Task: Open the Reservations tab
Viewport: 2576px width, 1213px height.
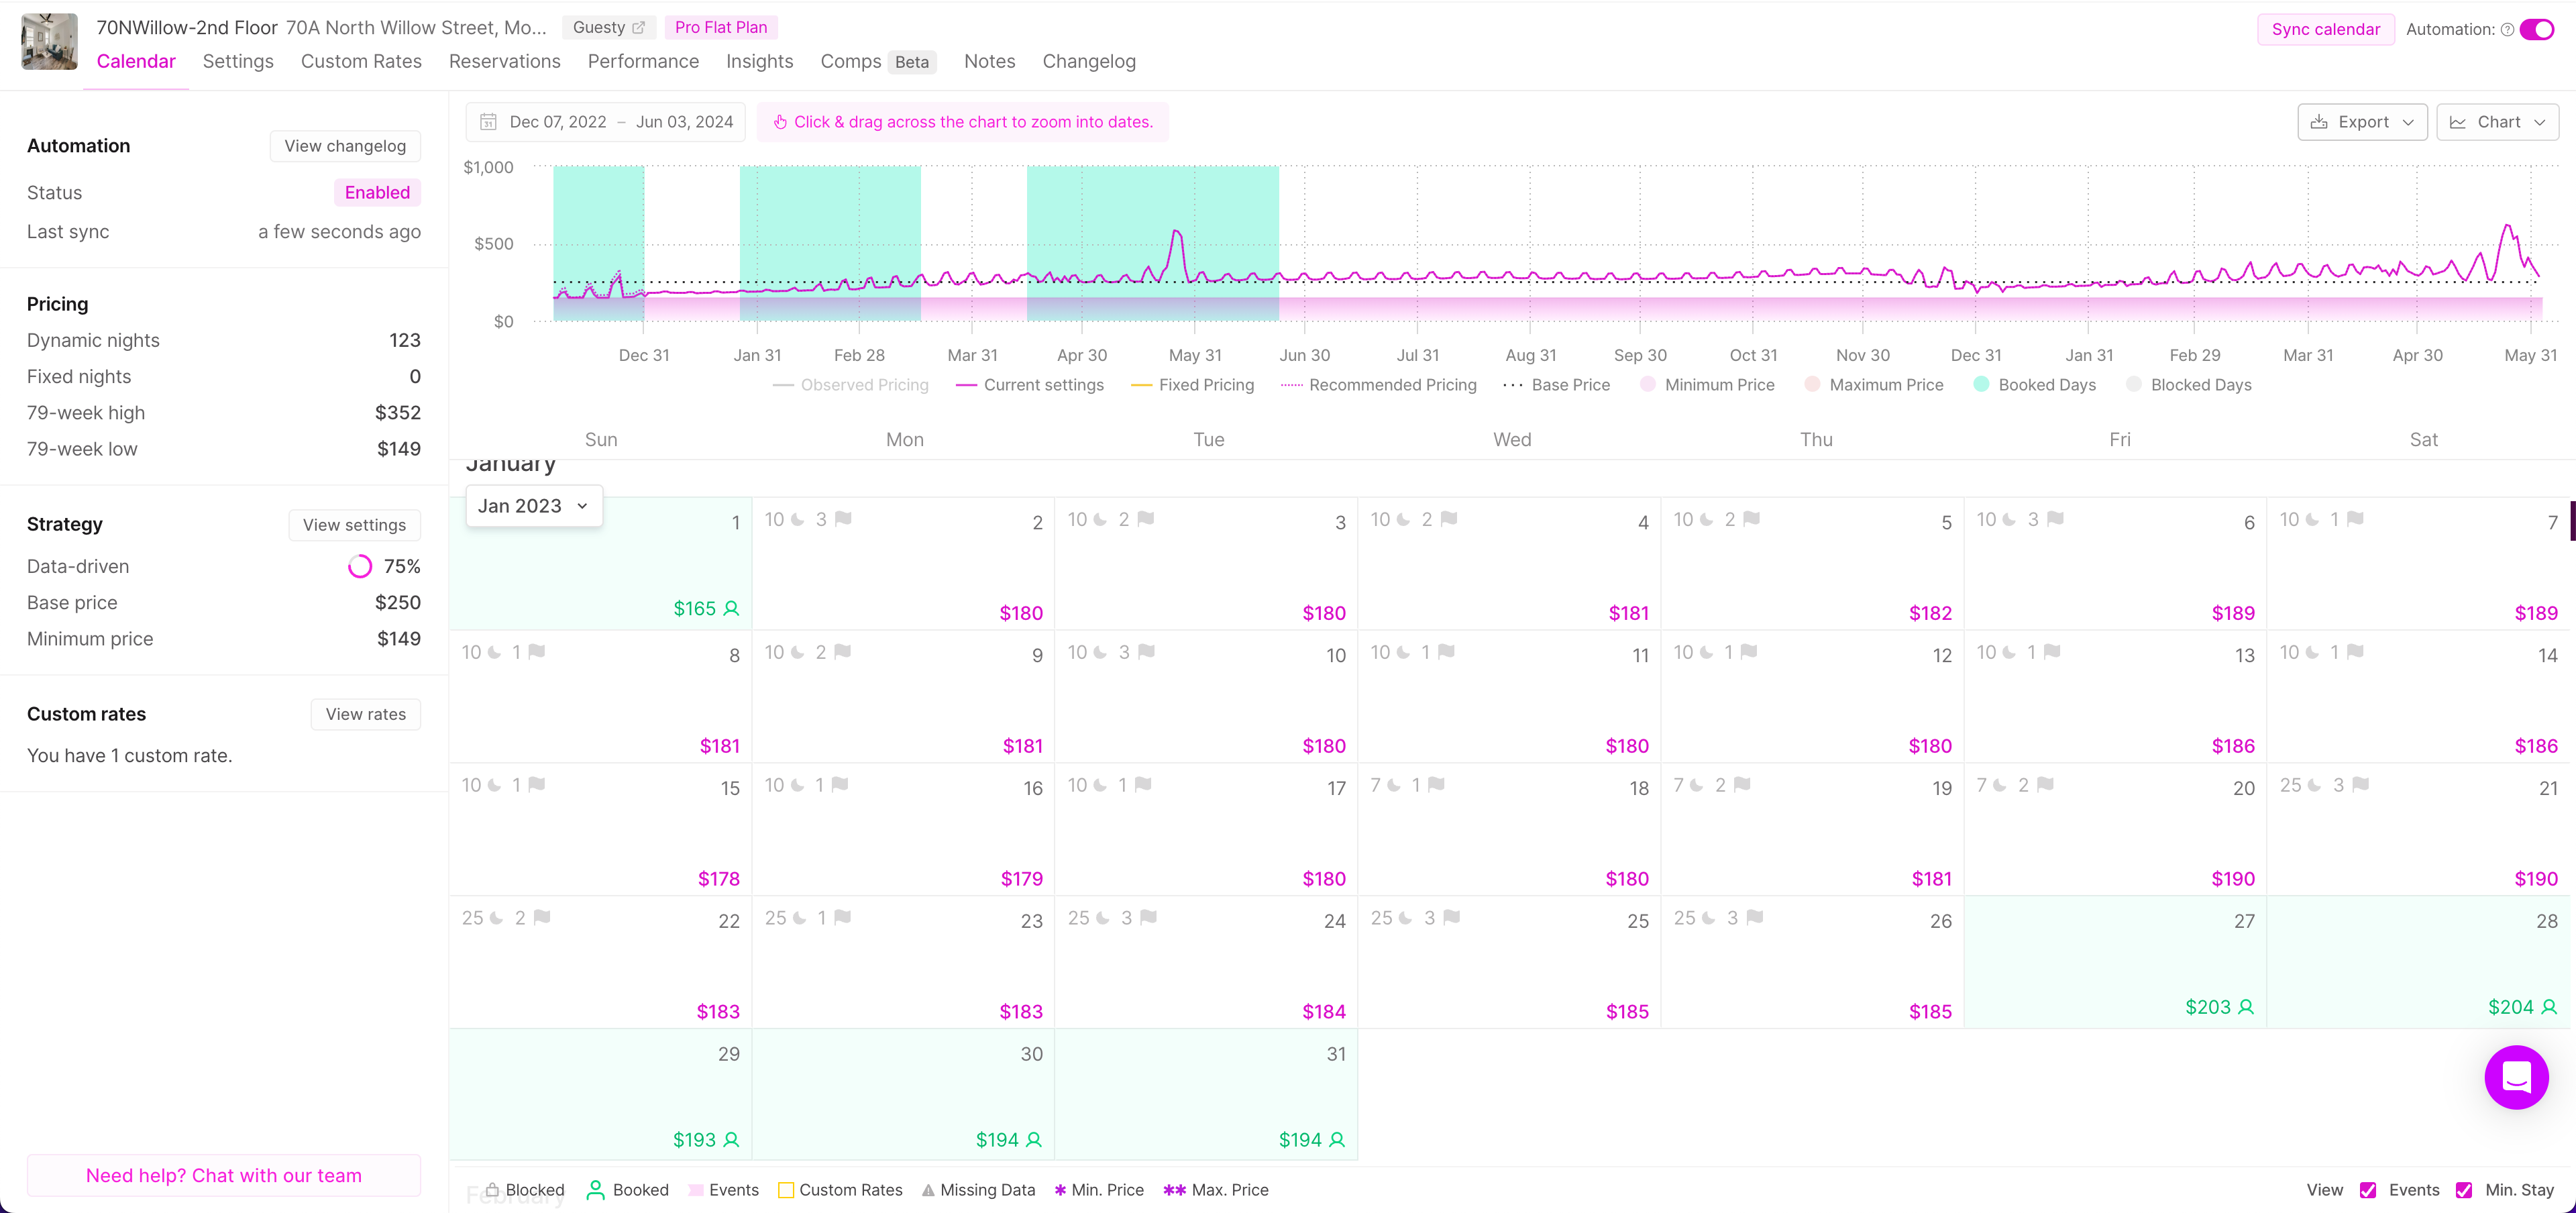Action: 504,62
